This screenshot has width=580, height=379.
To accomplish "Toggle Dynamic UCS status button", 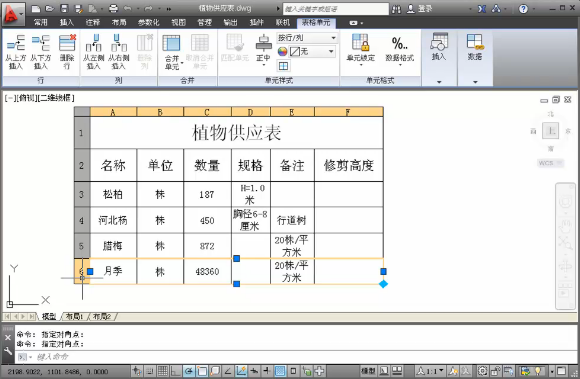I will (x=241, y=371).
